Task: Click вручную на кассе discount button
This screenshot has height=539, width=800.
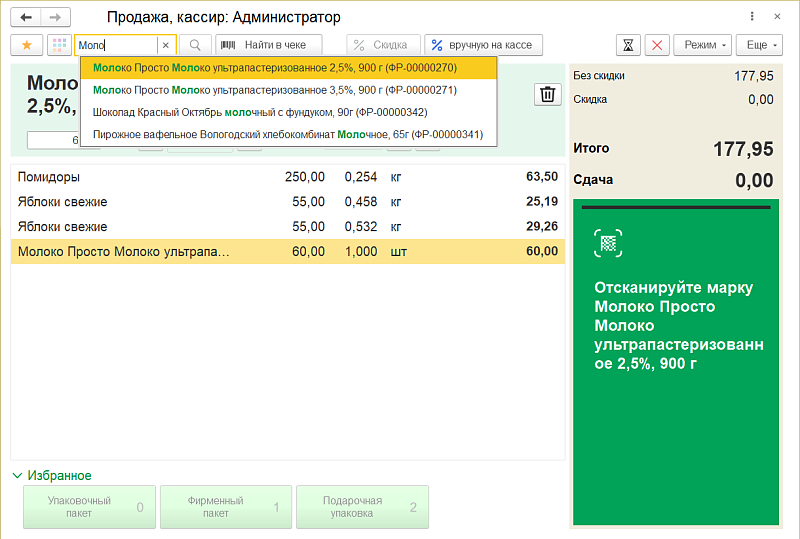Action: pos(484,45)
